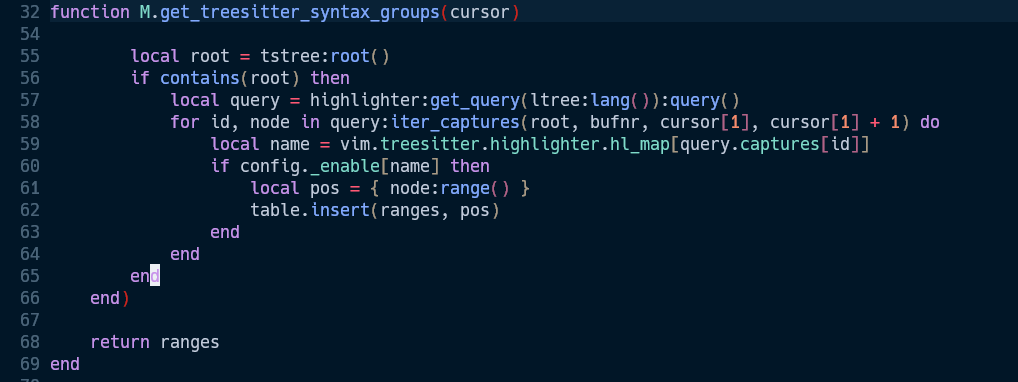Click 'end' keyword on line 64
This screenshot has width=1018, height=382.
click(x=185, y=254)
